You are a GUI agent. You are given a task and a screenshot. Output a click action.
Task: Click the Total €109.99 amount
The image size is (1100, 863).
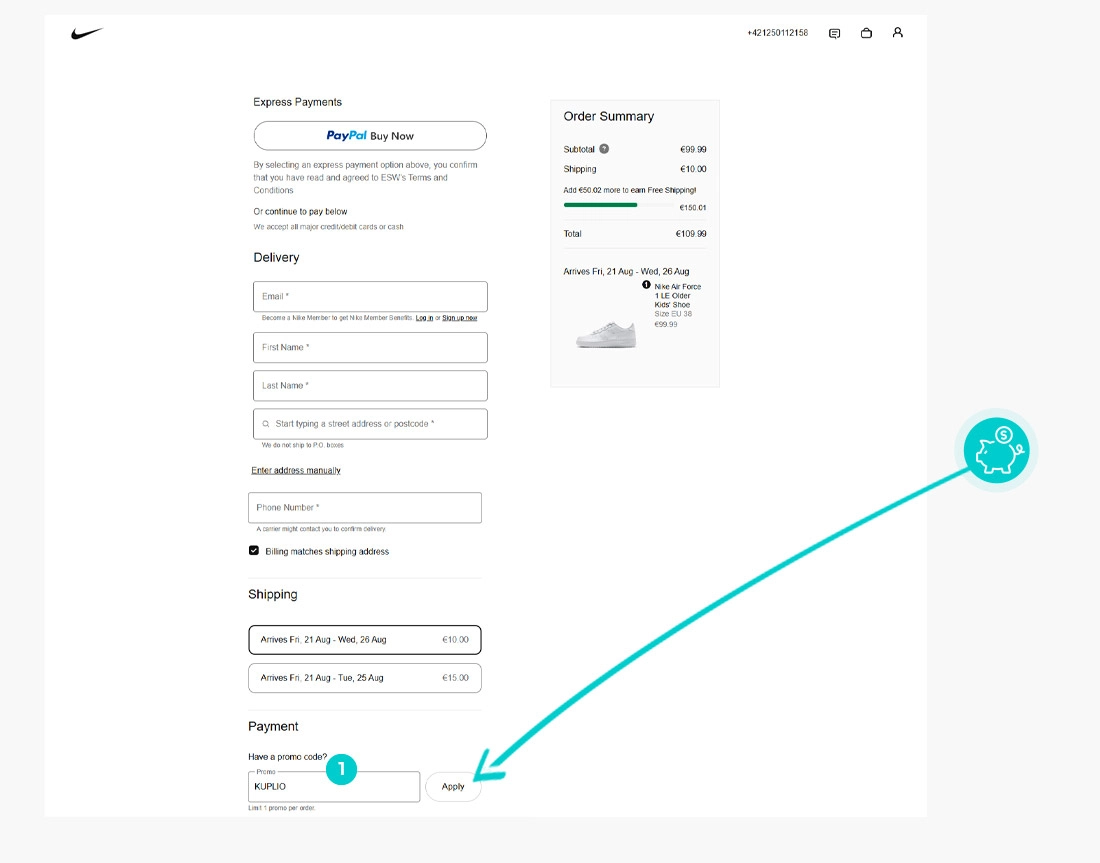coord(691,234)
